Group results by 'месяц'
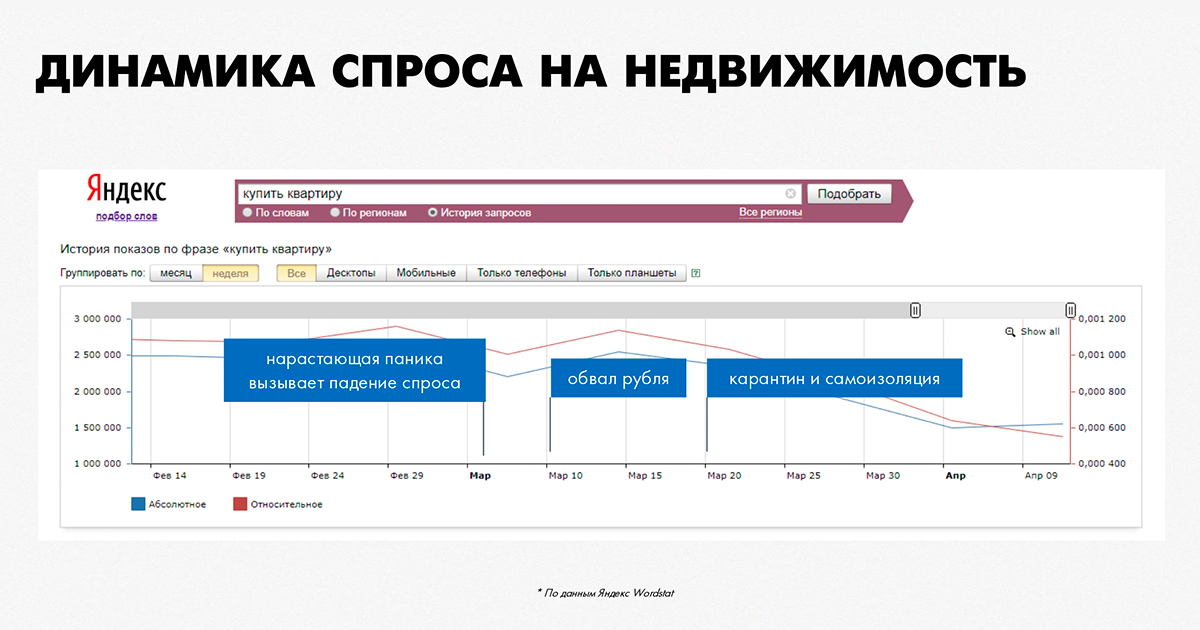This screenshot has width=1200, height=630. tap(176, 273)
